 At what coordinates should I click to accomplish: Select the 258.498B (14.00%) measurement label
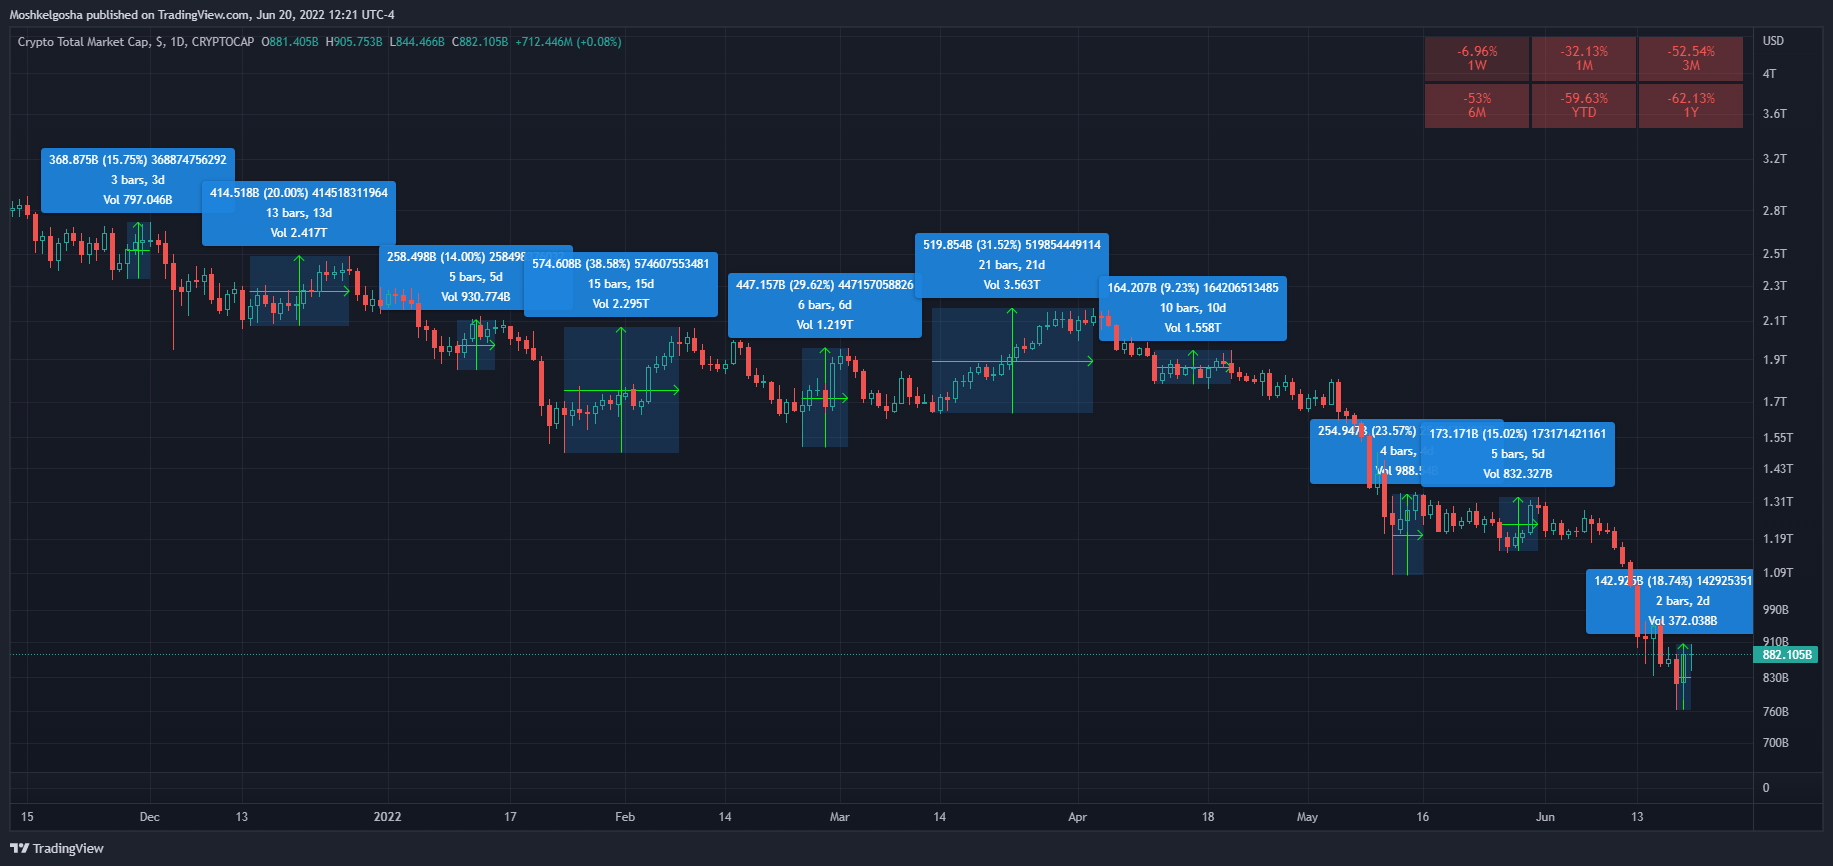(476, 277)
